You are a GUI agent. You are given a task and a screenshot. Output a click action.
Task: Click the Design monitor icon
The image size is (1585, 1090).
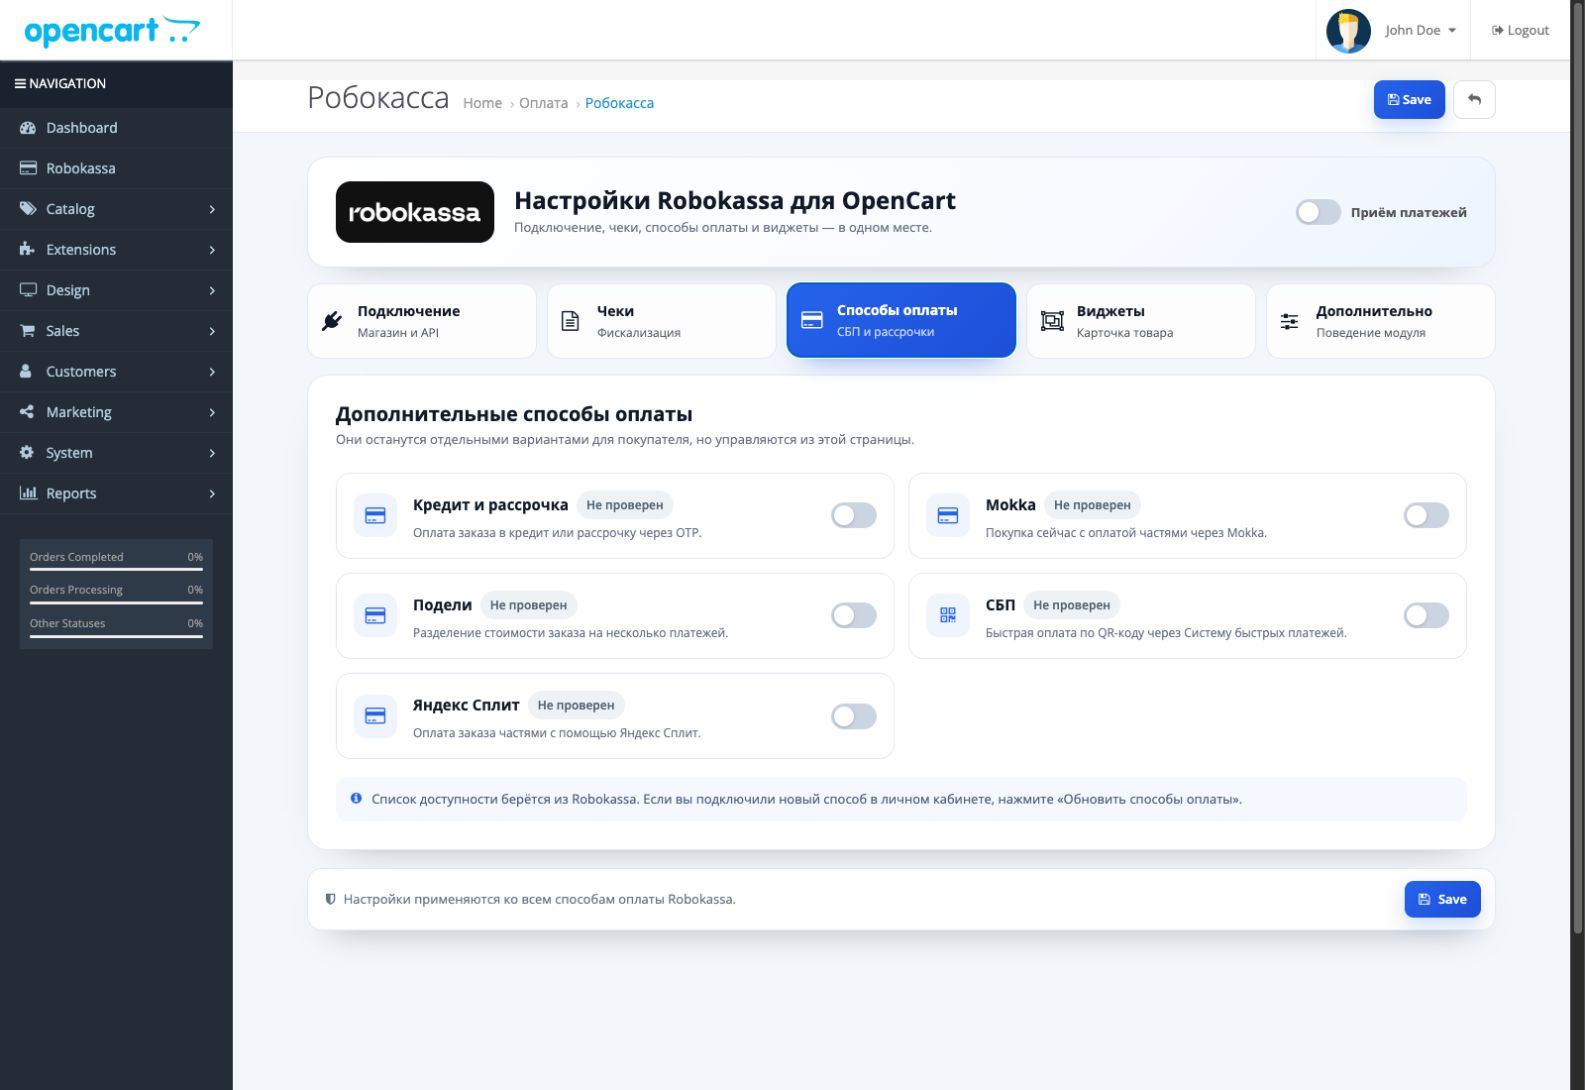pos(28,290)
